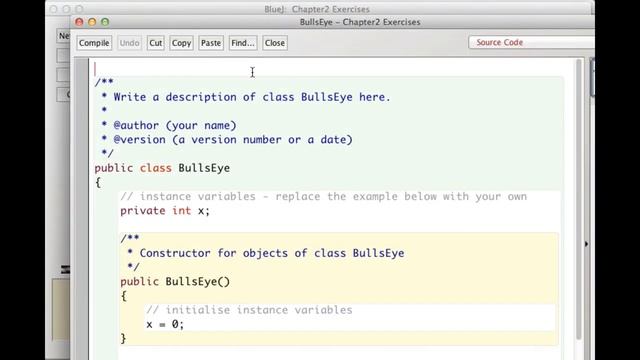Click 'Constructor for objects of class BullsEye' comment

click(x=272, y=253)
